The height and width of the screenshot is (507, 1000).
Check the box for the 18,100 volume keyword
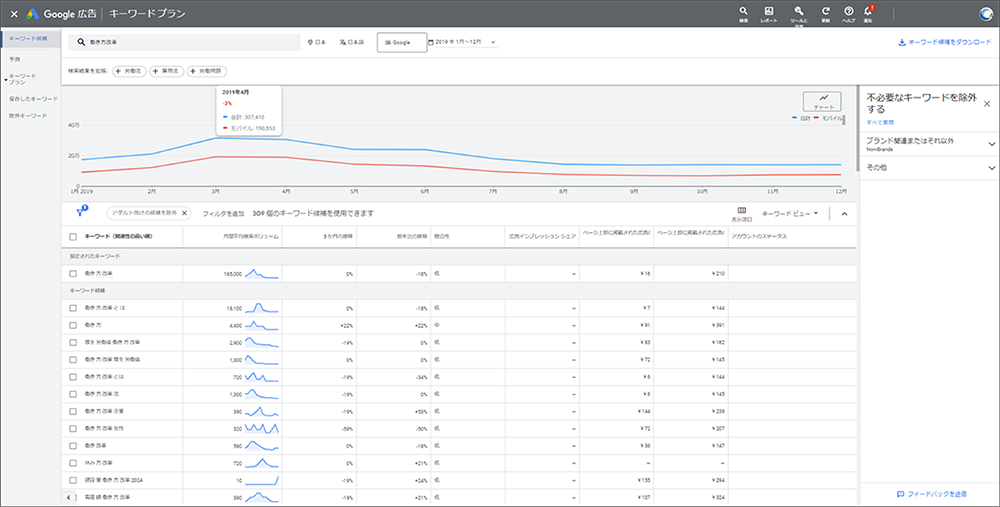pos(73,308)
